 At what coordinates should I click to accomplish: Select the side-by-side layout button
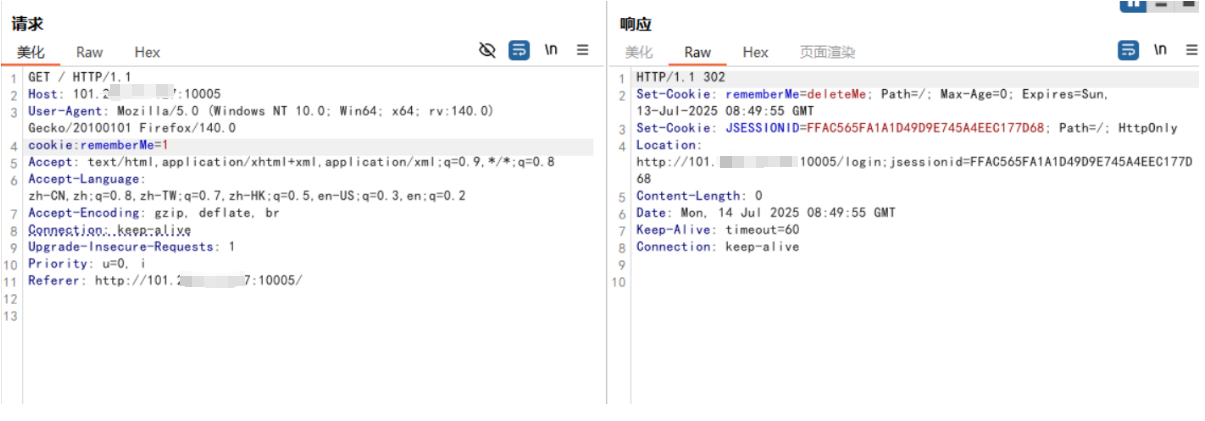pos(1132,4)
